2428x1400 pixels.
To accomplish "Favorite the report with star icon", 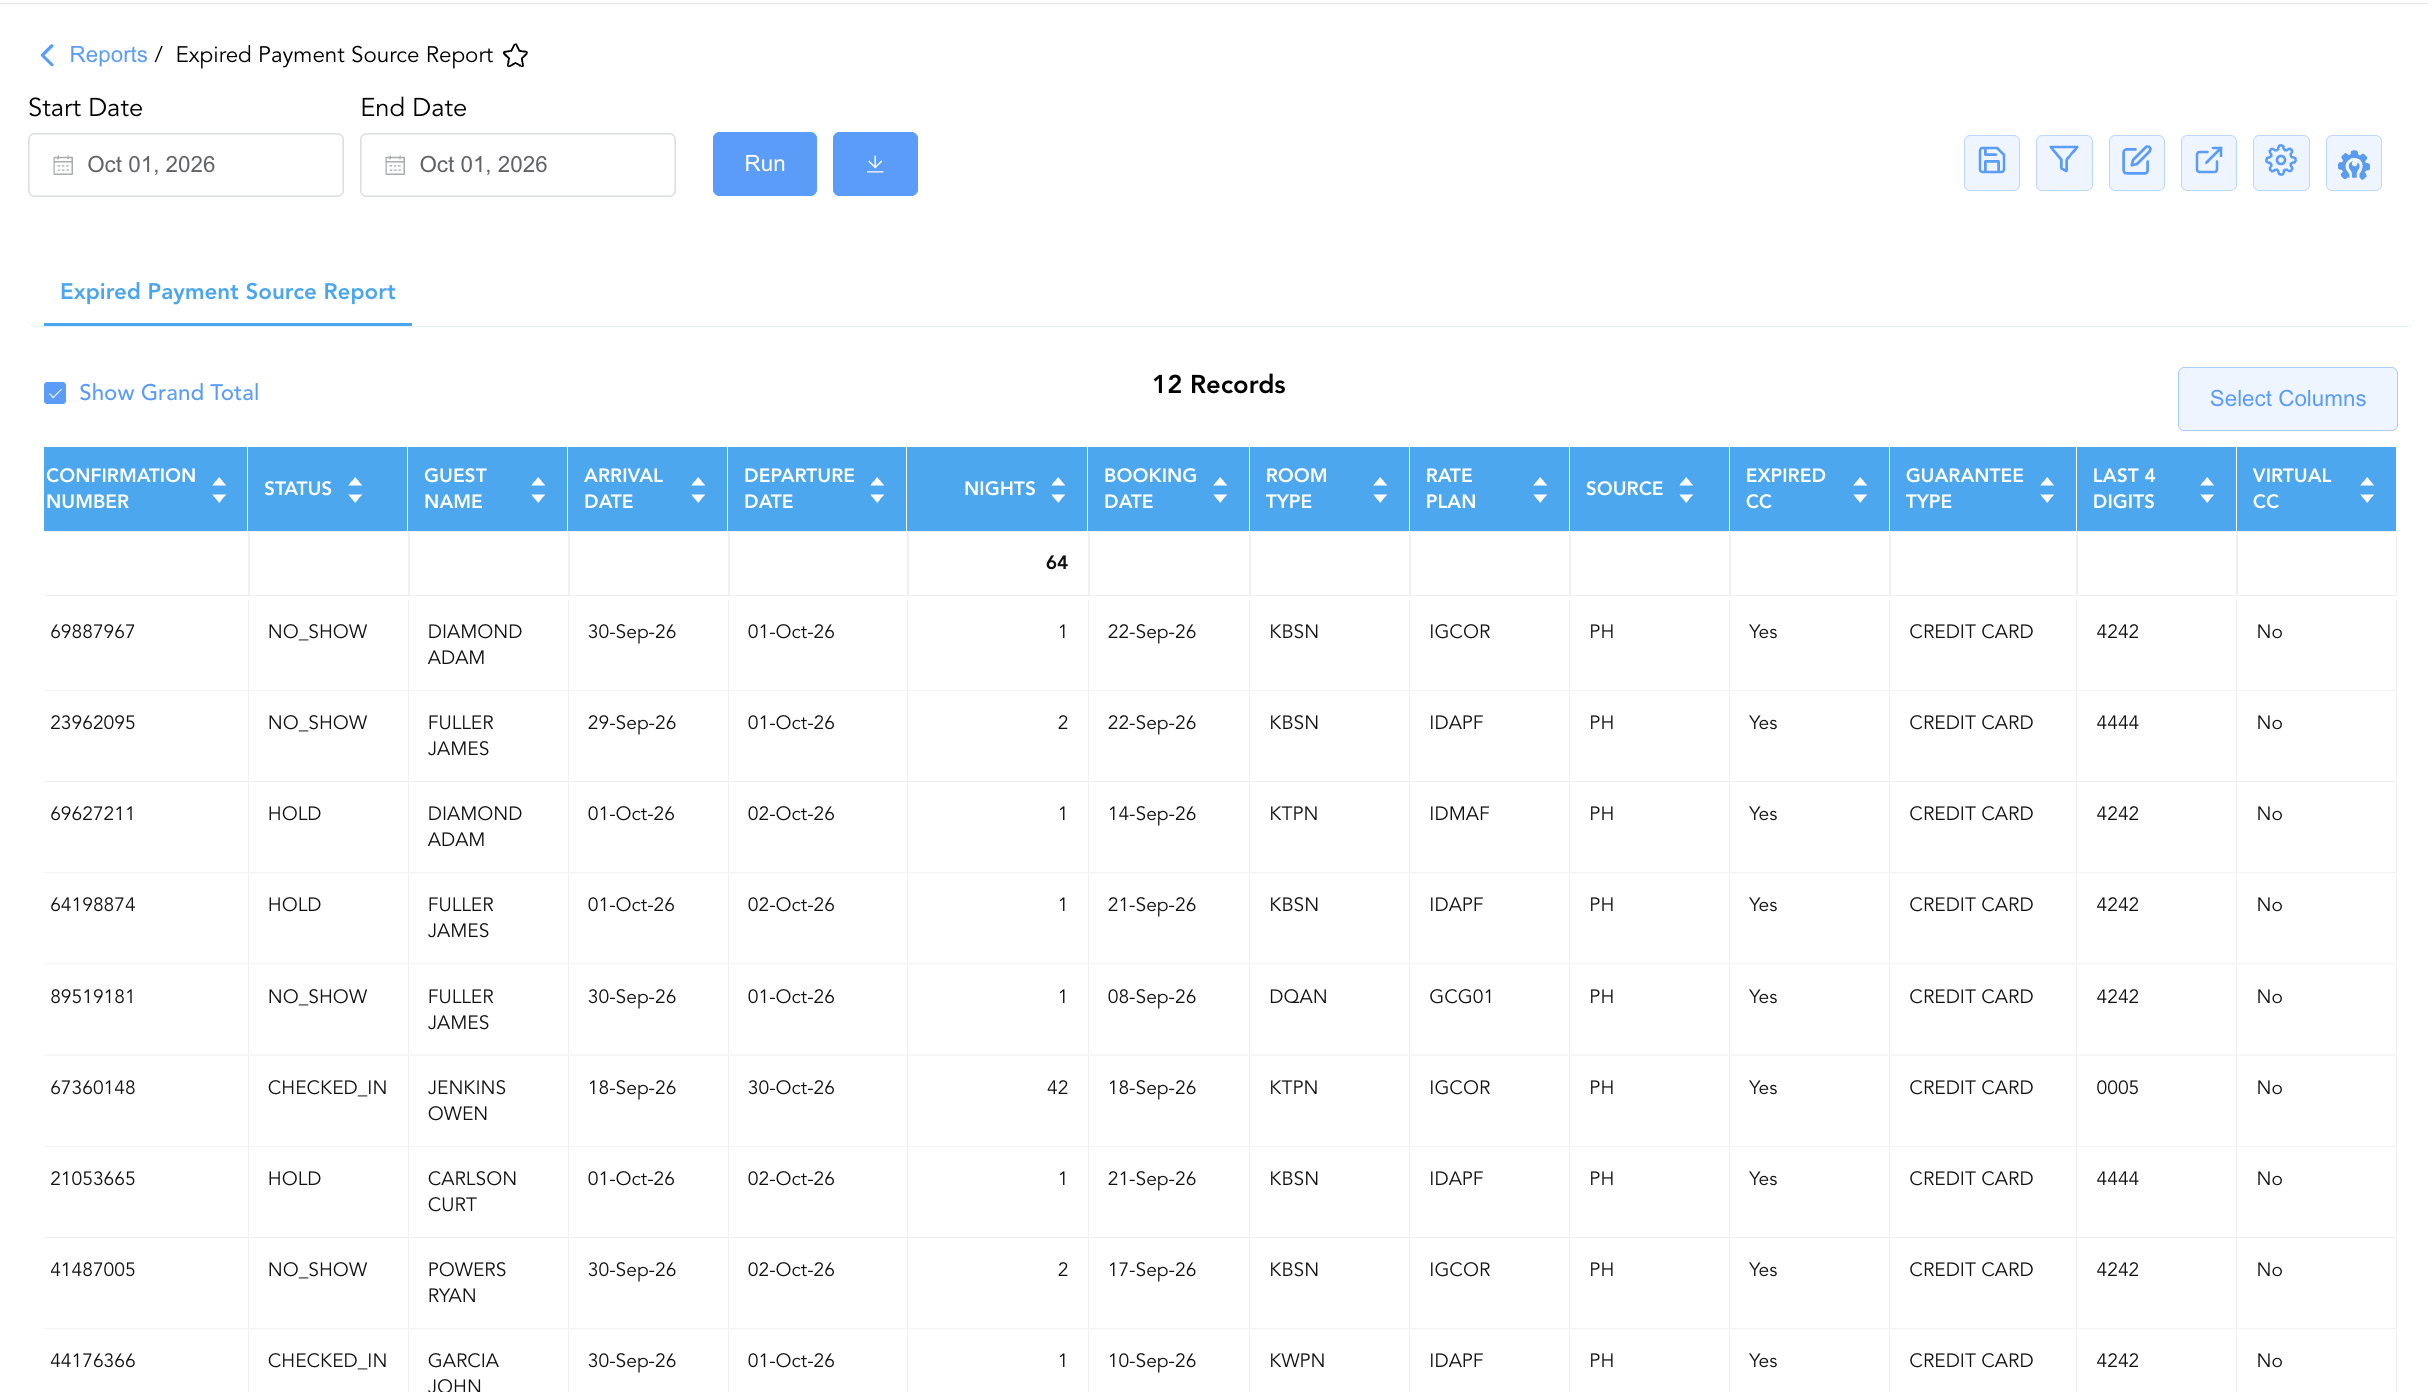I will [x=515, y=55].
